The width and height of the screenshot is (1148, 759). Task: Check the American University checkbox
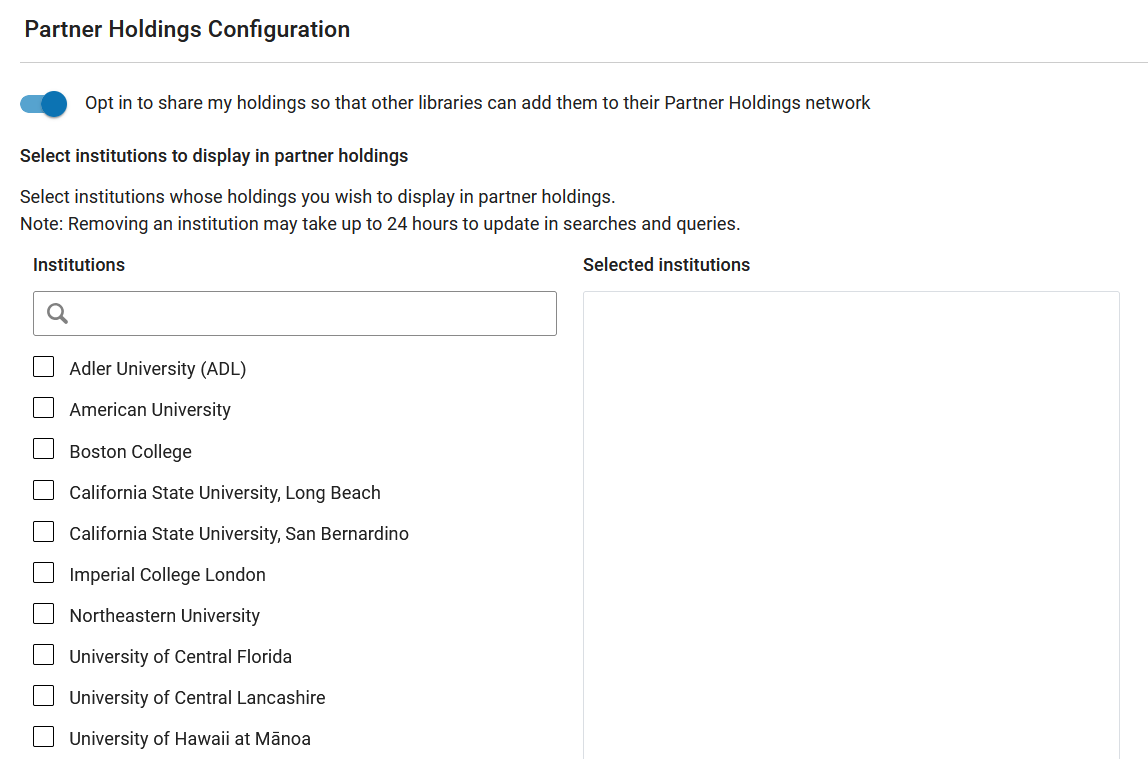coord(44,408)
